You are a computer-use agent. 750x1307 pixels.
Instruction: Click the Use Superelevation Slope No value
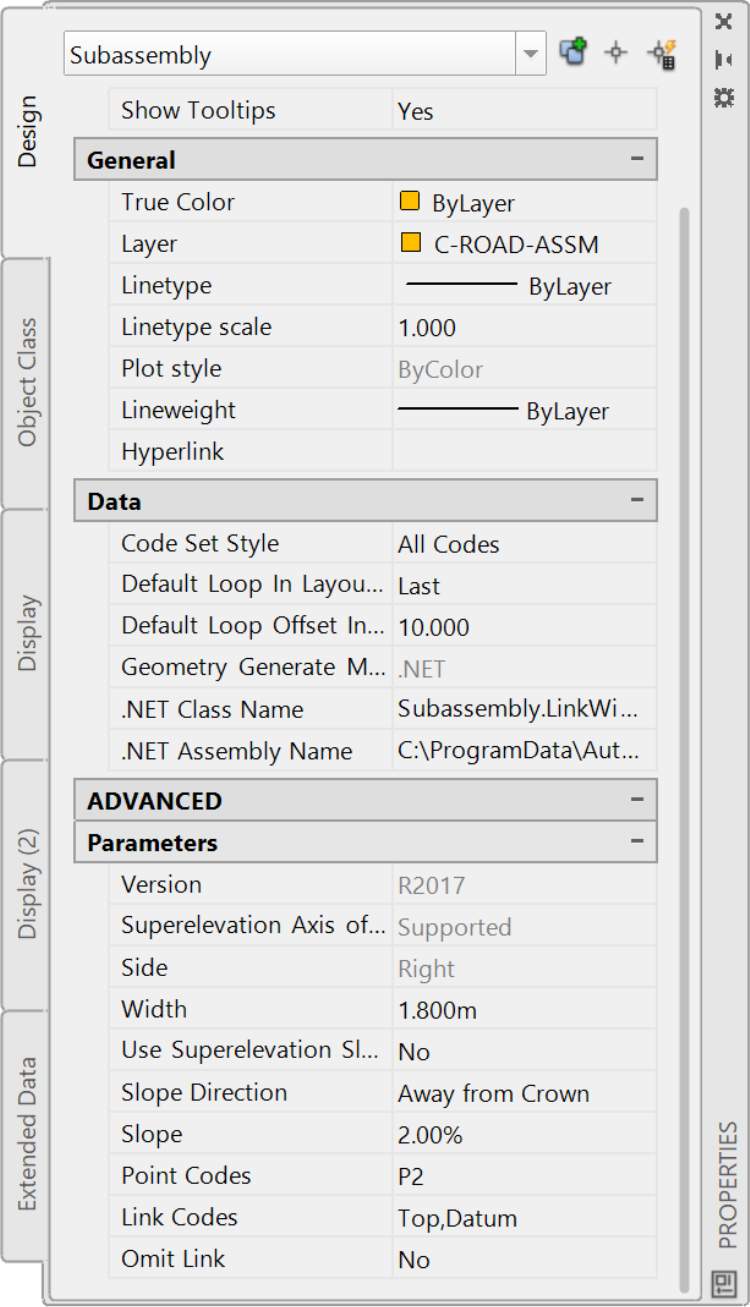coord(524,1051)
